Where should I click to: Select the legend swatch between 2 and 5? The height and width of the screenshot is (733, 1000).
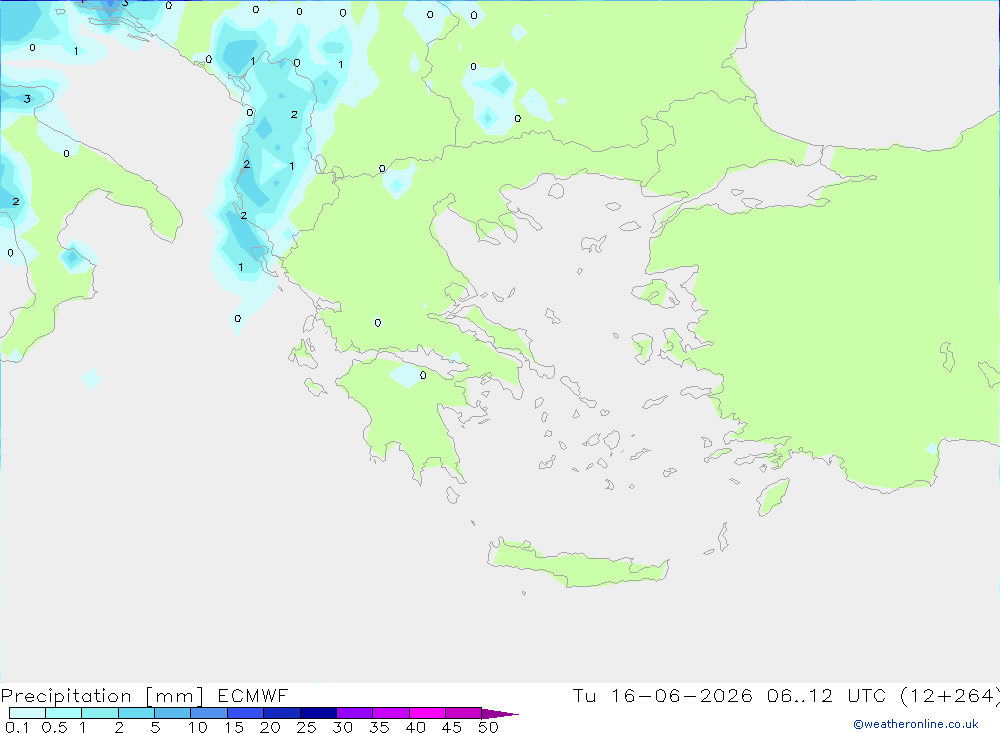(136, 713)
